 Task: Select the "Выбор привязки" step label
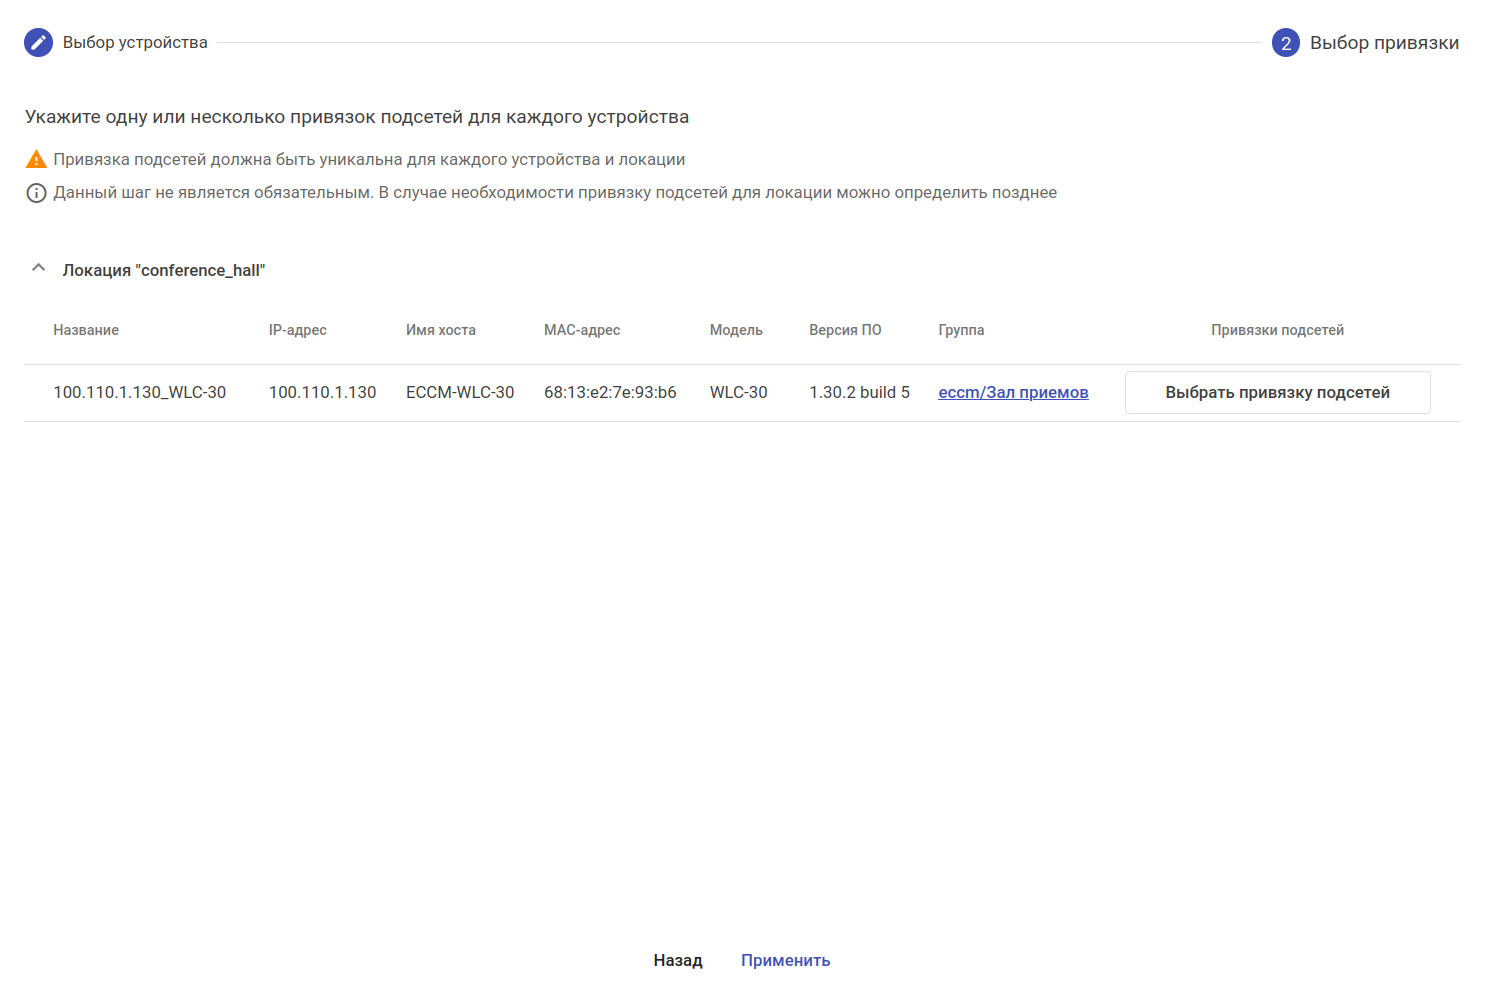(x=1384, y=43)
